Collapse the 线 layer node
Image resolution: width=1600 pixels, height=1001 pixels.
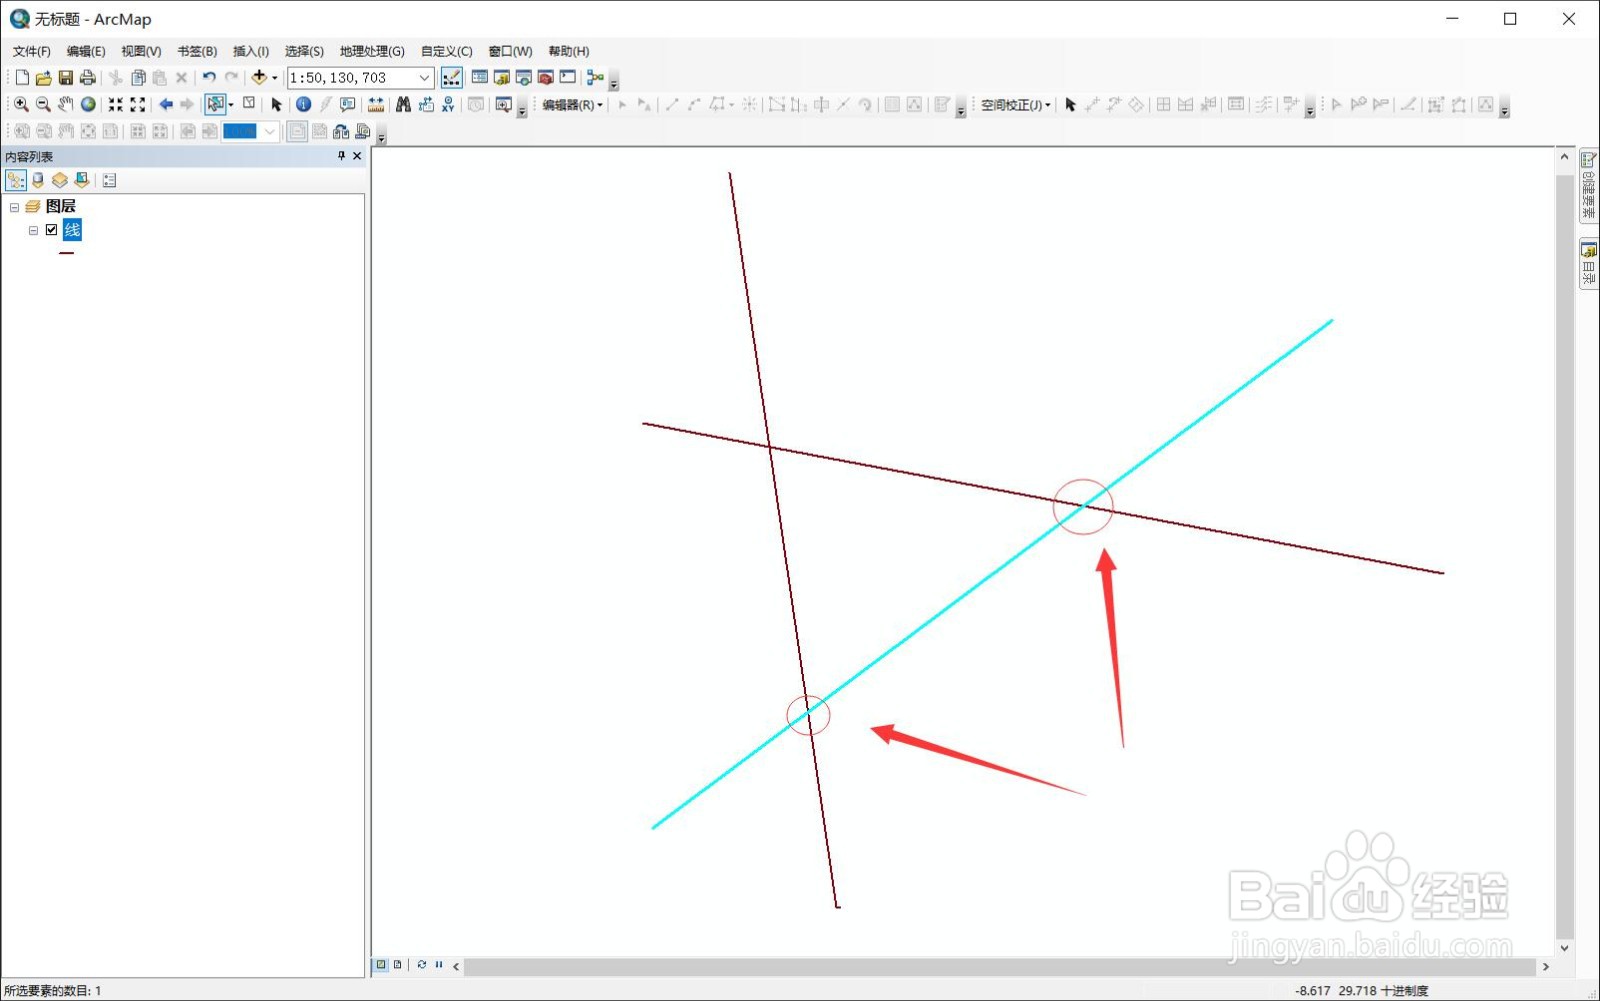pyautogui.click(x=33, y=231)
